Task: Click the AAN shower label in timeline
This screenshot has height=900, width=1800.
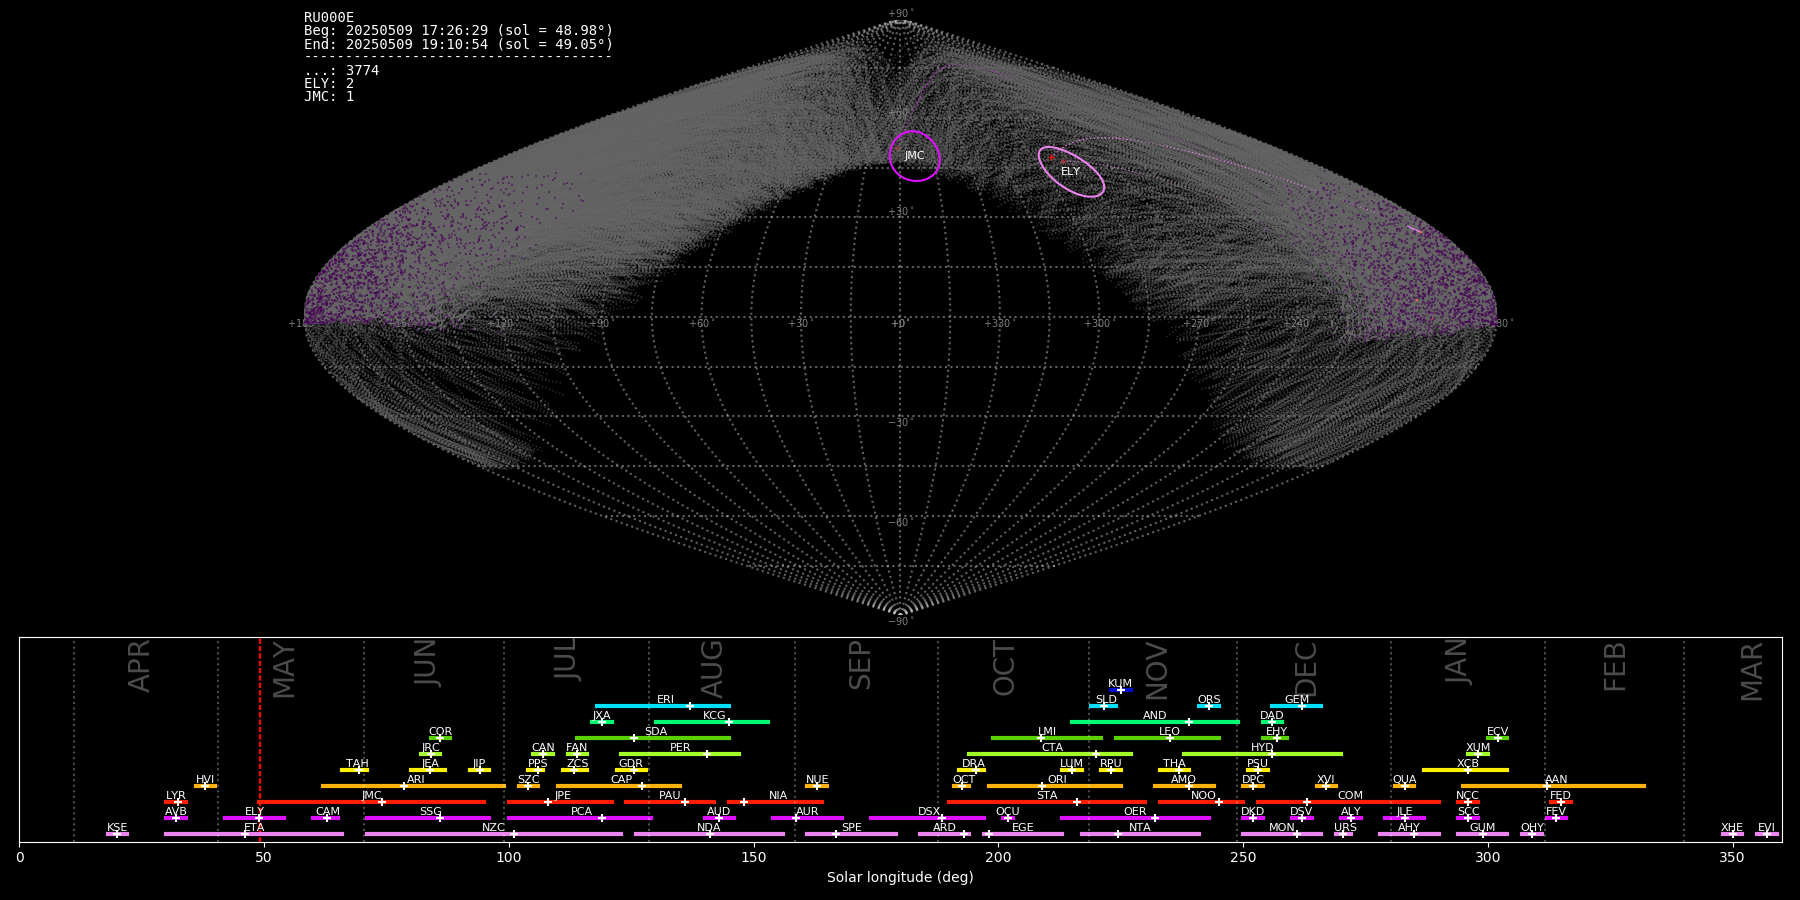Action: tap(1556, 779)
